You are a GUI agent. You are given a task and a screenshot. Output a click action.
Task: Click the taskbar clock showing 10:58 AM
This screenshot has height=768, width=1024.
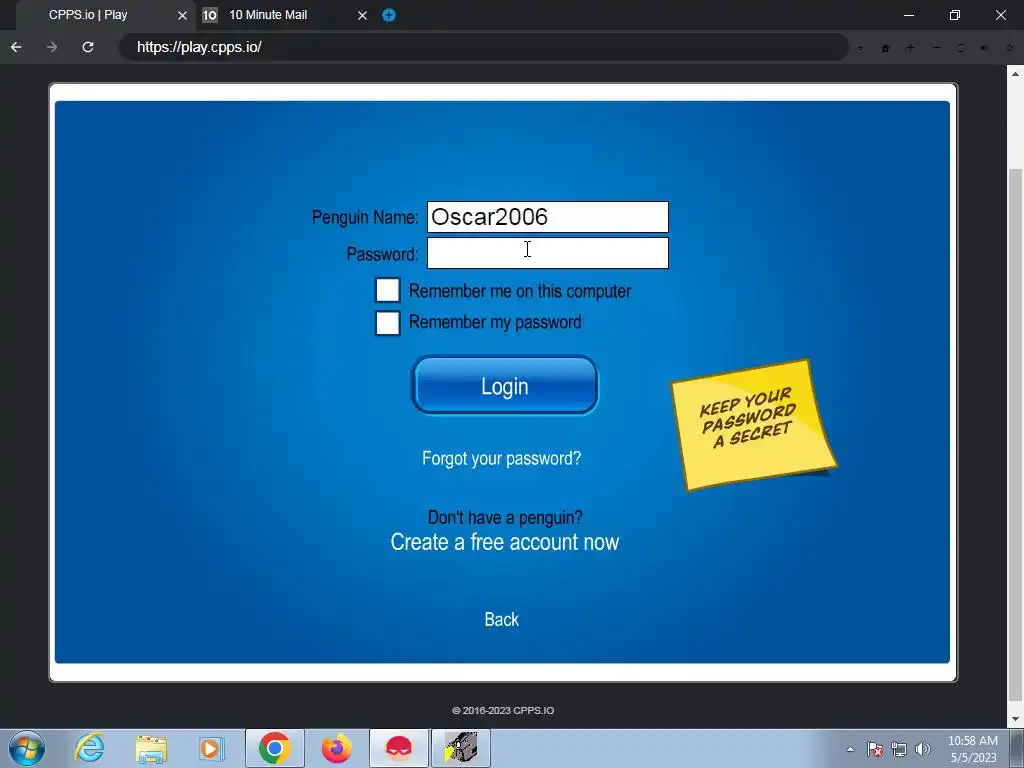[x=972, y=748]
